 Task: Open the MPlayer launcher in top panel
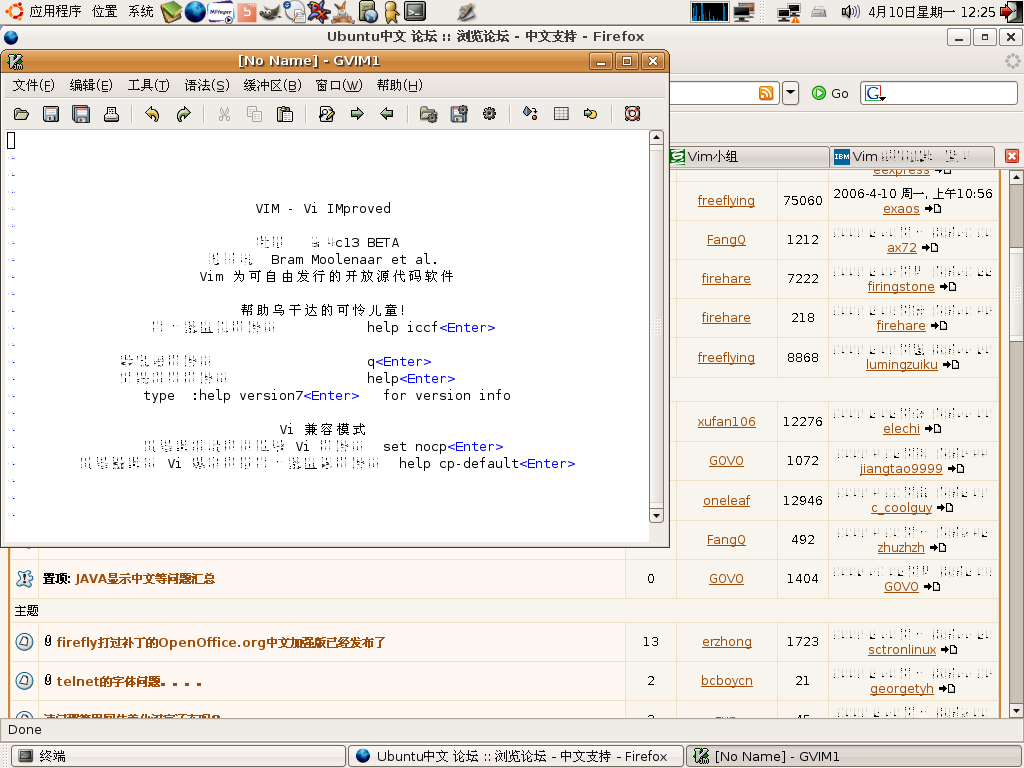tap(221, 11)
